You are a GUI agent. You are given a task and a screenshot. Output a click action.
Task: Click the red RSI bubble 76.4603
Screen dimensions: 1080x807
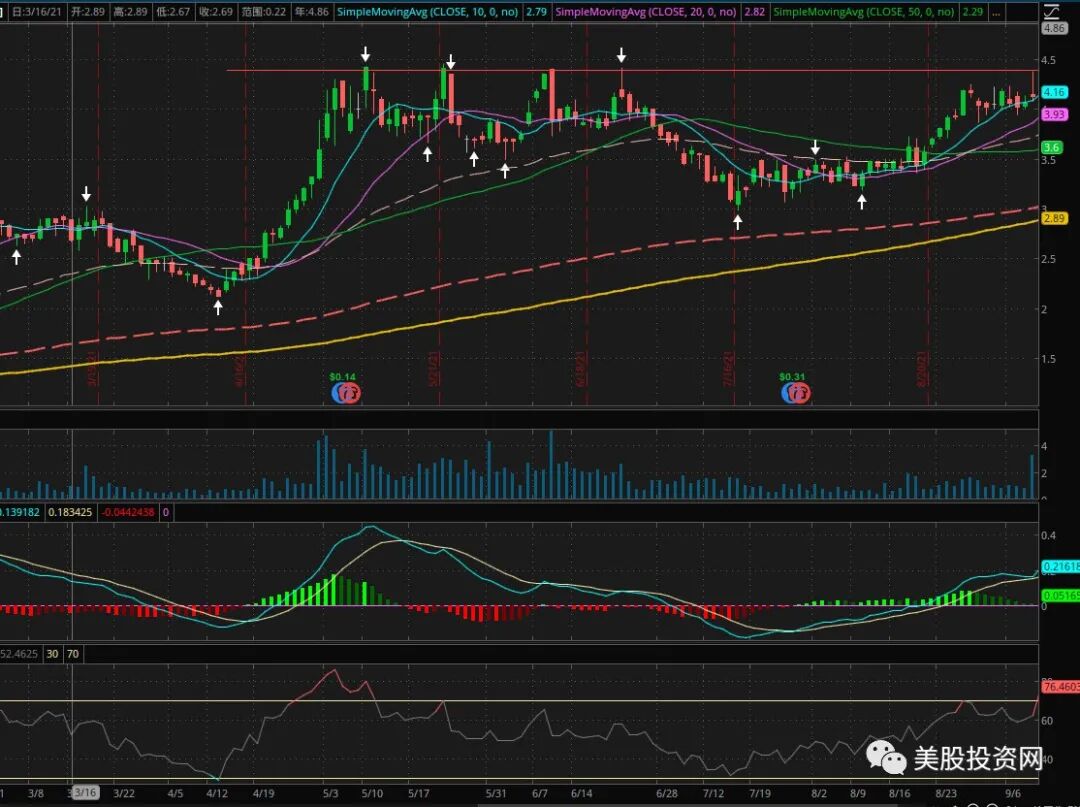tap(1061, 687)
